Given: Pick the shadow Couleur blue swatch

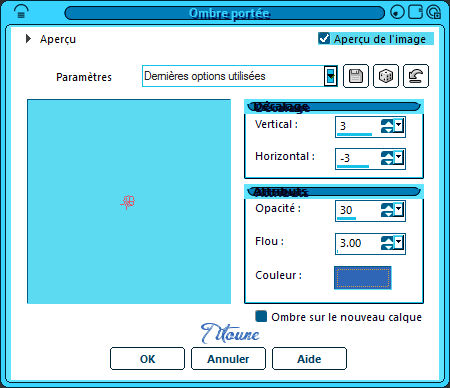Looking at the screenshot, I should pos(363,277).
